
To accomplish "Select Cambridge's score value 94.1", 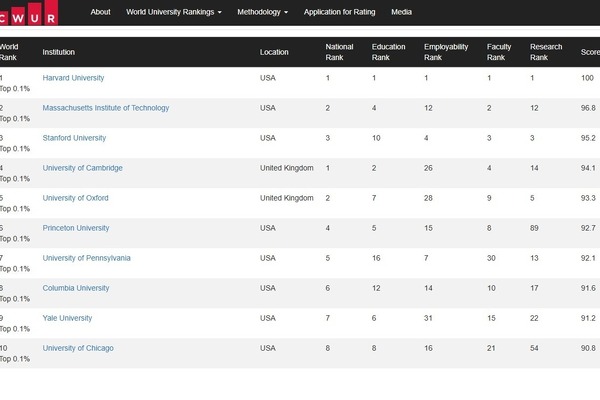I will pyautogui.click(x=588, y=168).
